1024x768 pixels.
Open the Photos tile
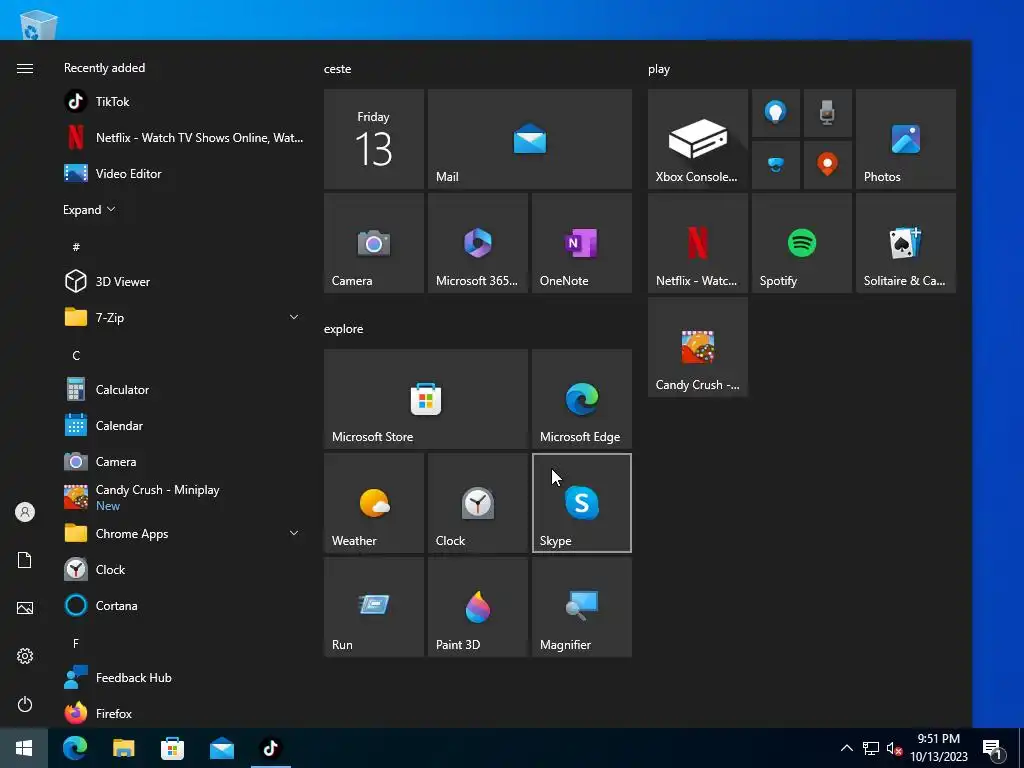[x=906, y=139]
